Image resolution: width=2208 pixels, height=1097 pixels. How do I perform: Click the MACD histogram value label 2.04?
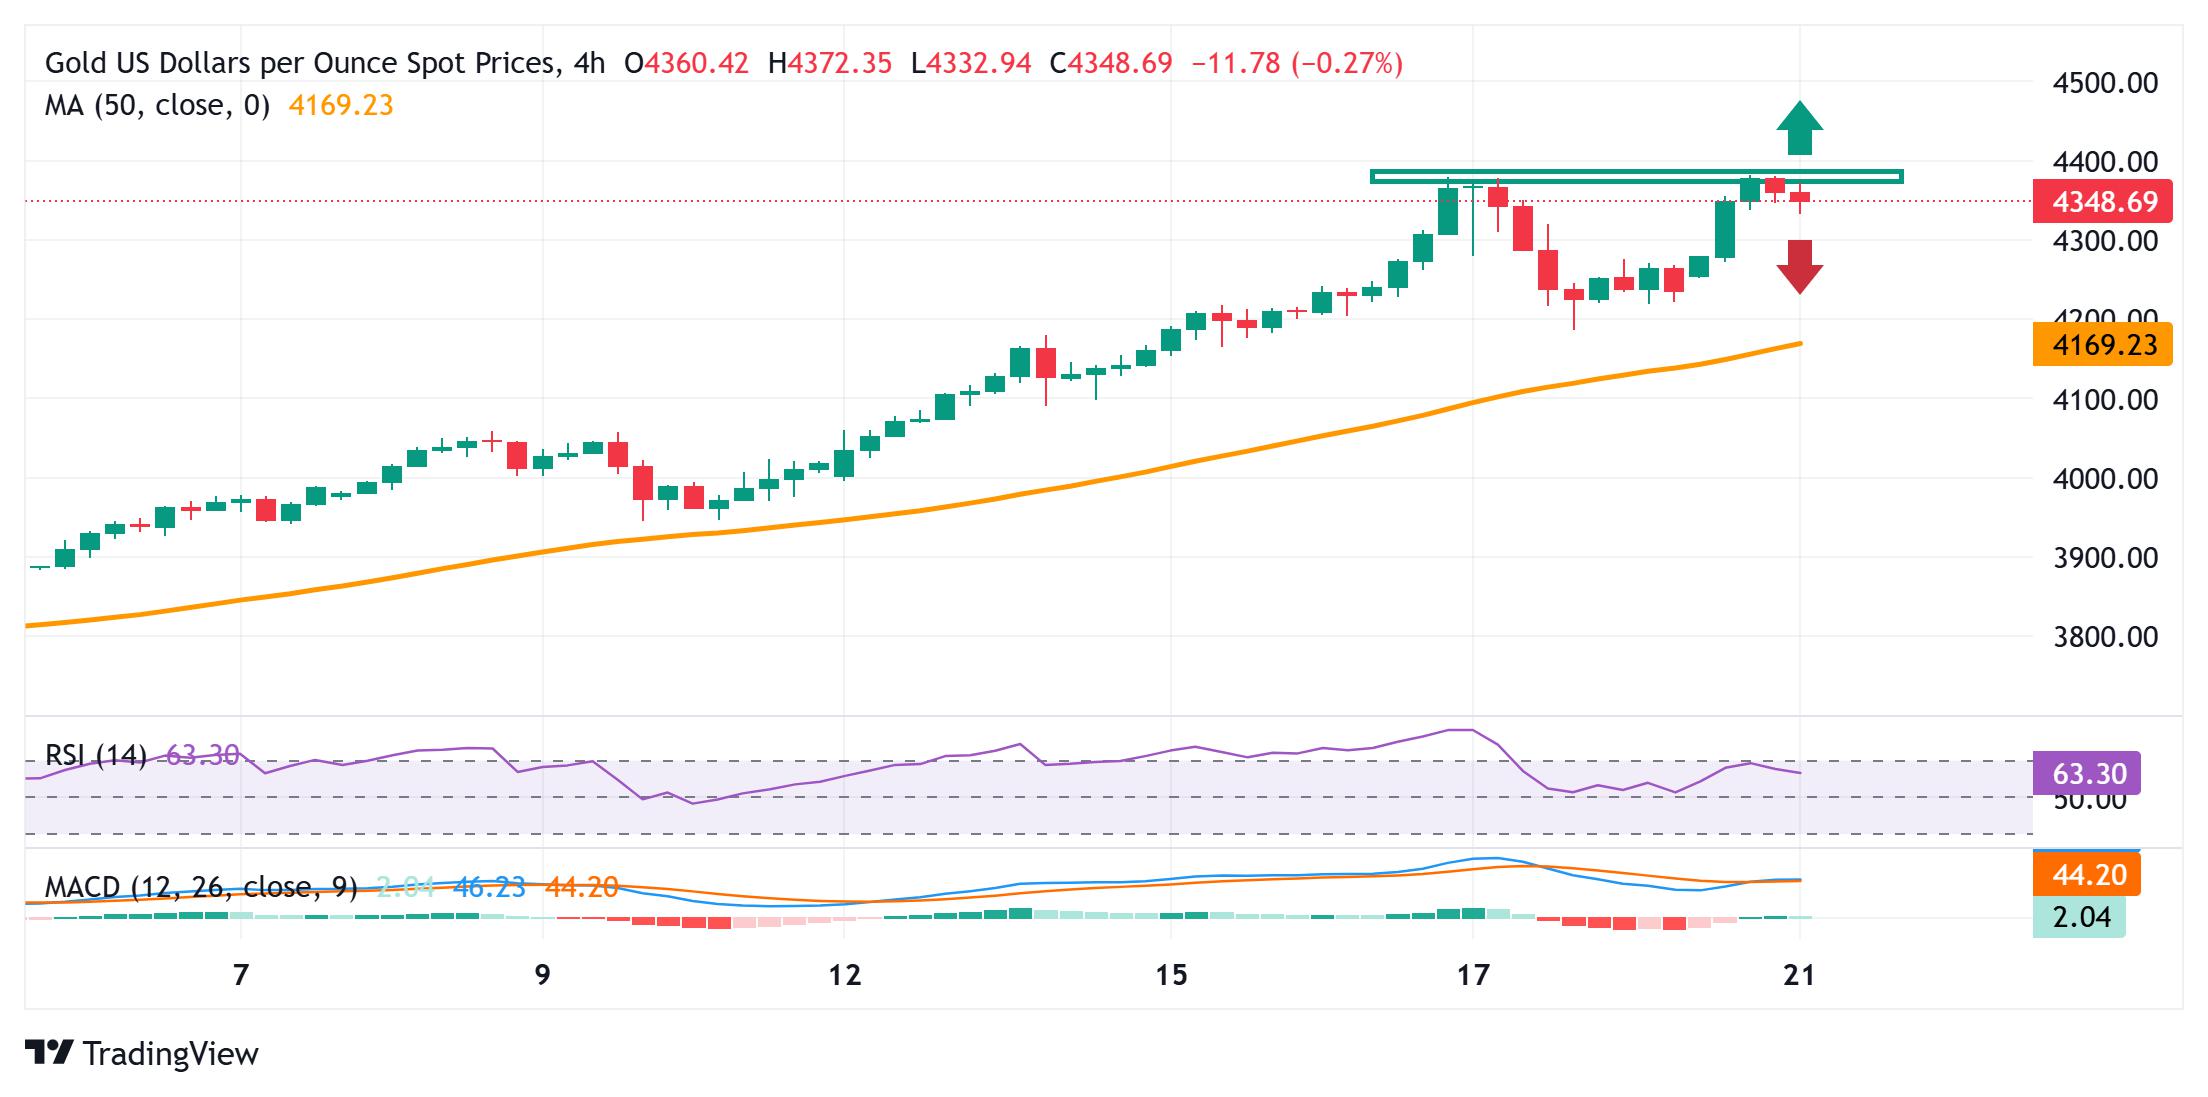[2079, 916]
